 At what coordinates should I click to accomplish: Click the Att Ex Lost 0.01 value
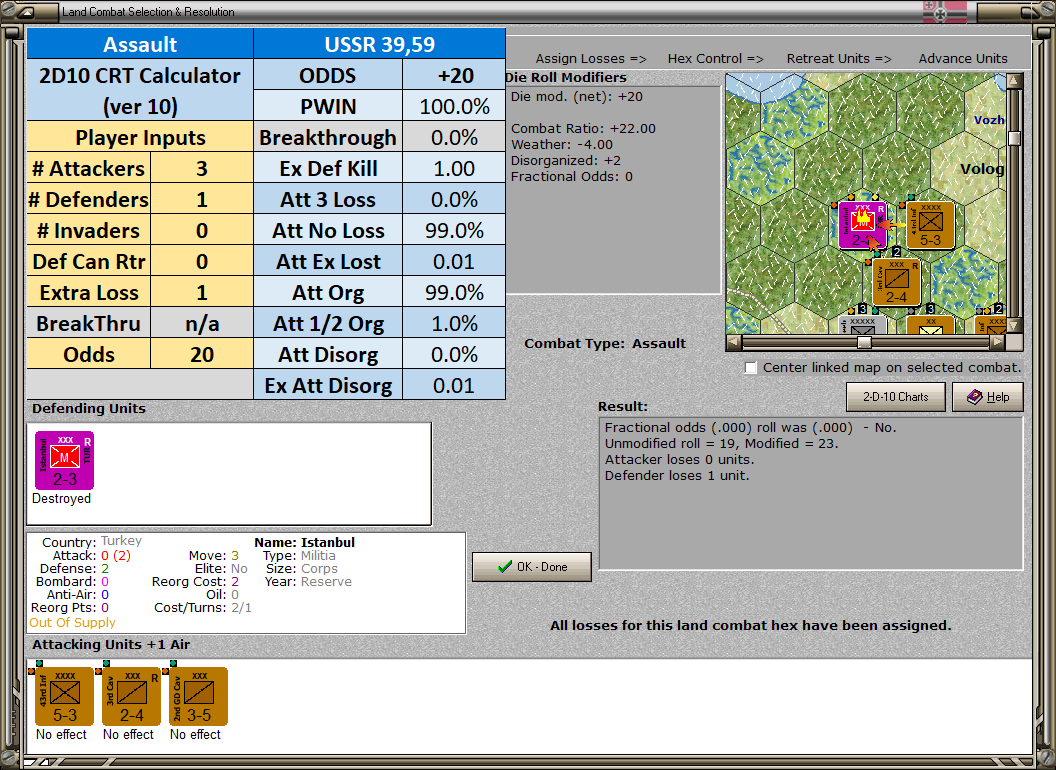(x=455, y=261)
